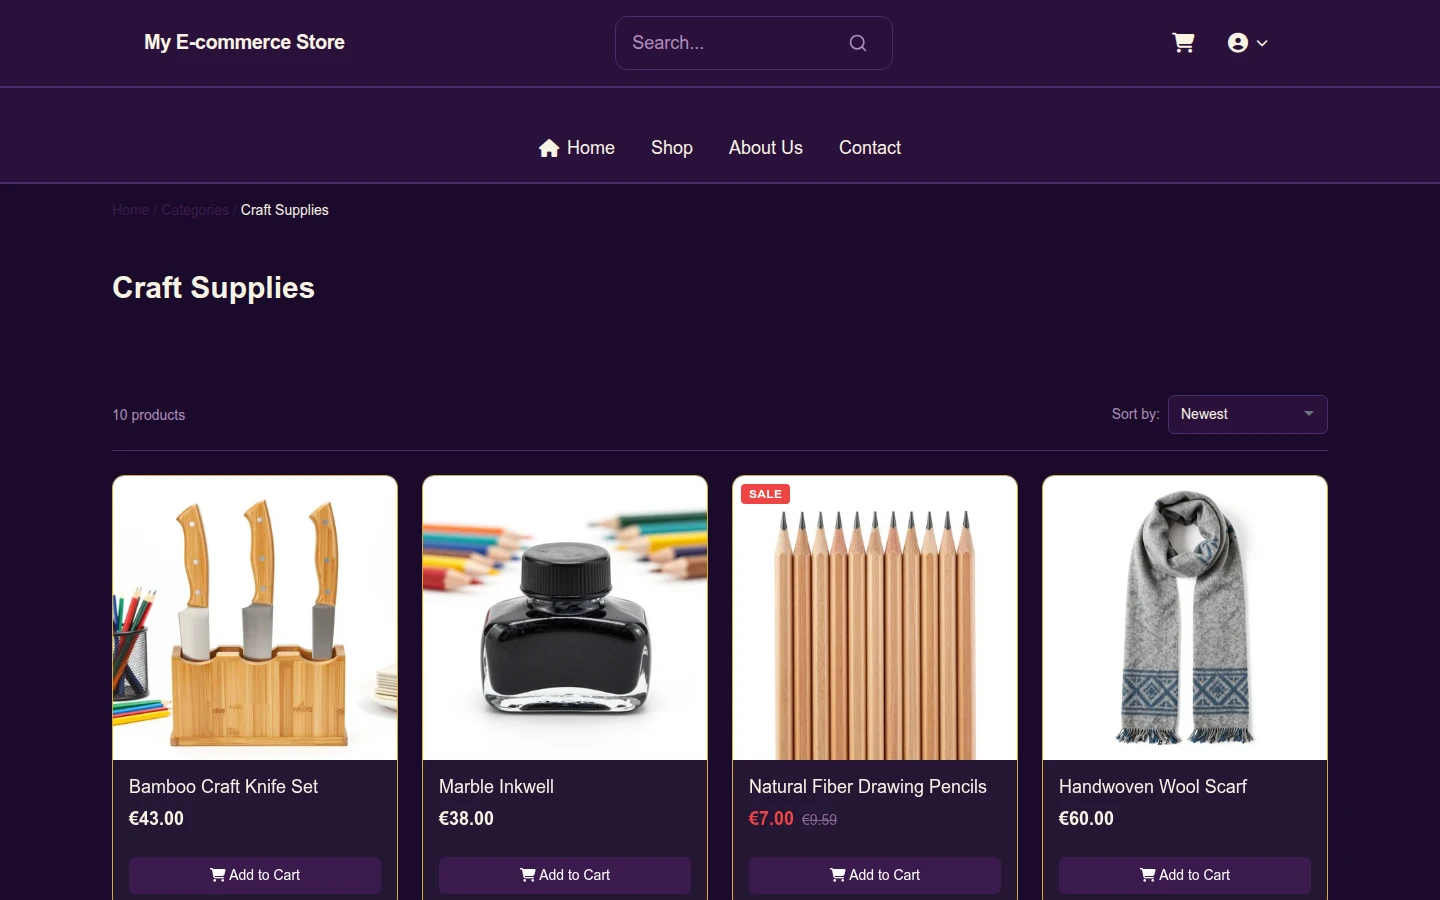Click the Handwoven Wool Scarf title
The height and width of the screenshot is (900, 1440).
point(1153,787)
